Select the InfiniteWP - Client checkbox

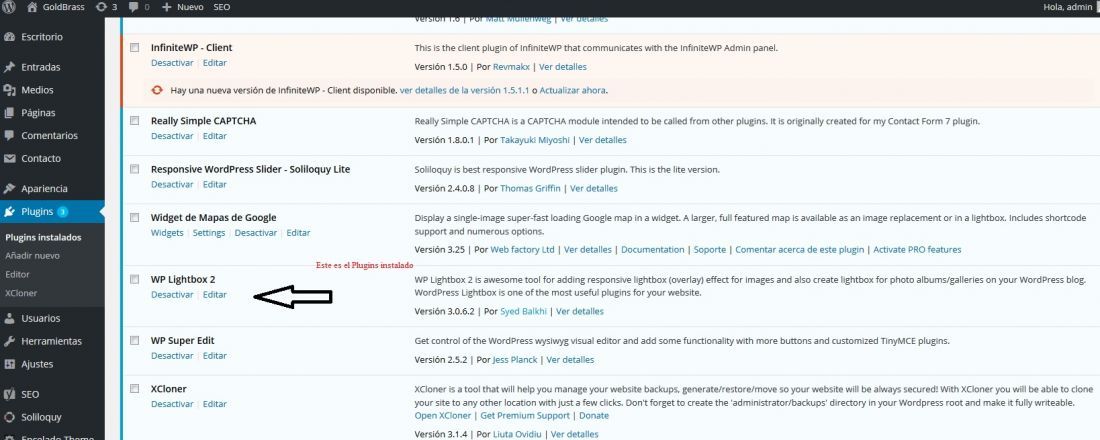pos(135,47)
